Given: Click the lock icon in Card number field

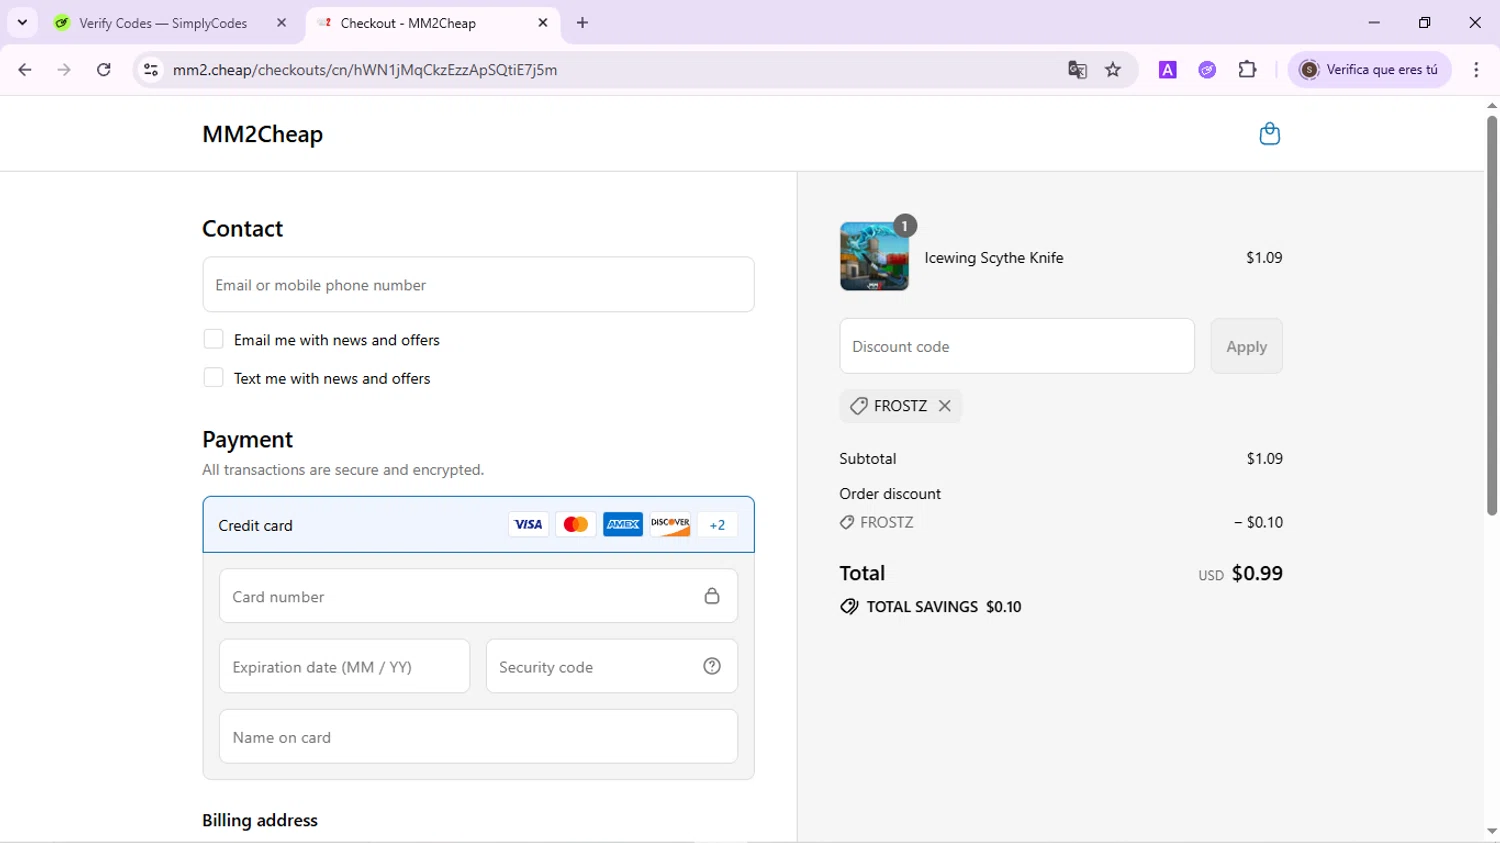Looking at the screenshot, I should click(712, 596).
